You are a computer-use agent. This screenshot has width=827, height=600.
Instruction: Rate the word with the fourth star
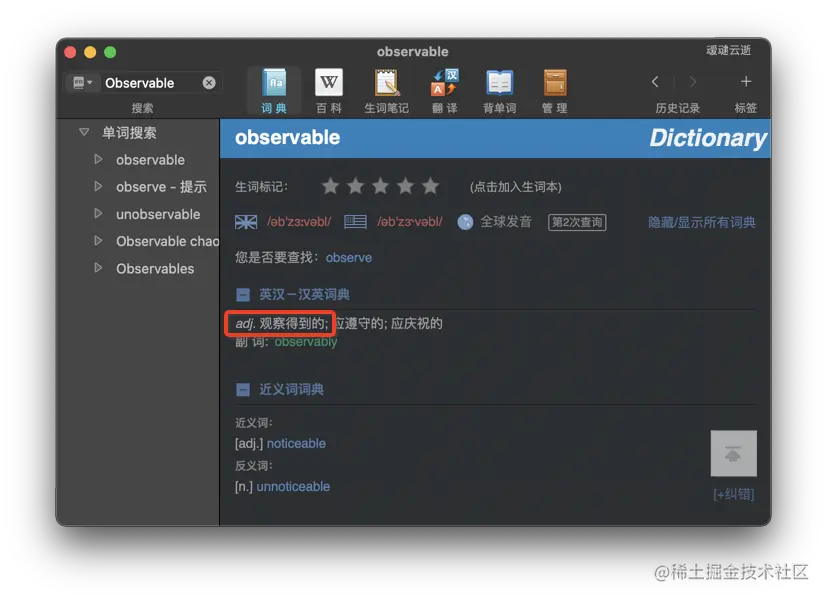click(x=406, y=186)
